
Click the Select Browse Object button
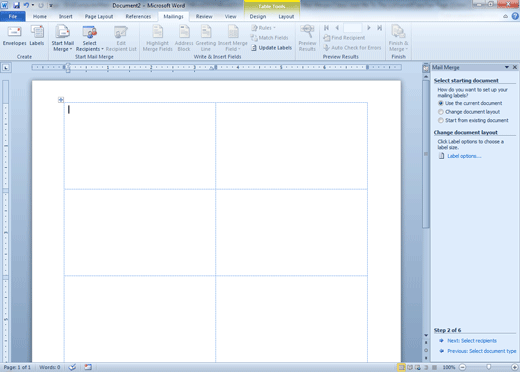tap(426, 350)
